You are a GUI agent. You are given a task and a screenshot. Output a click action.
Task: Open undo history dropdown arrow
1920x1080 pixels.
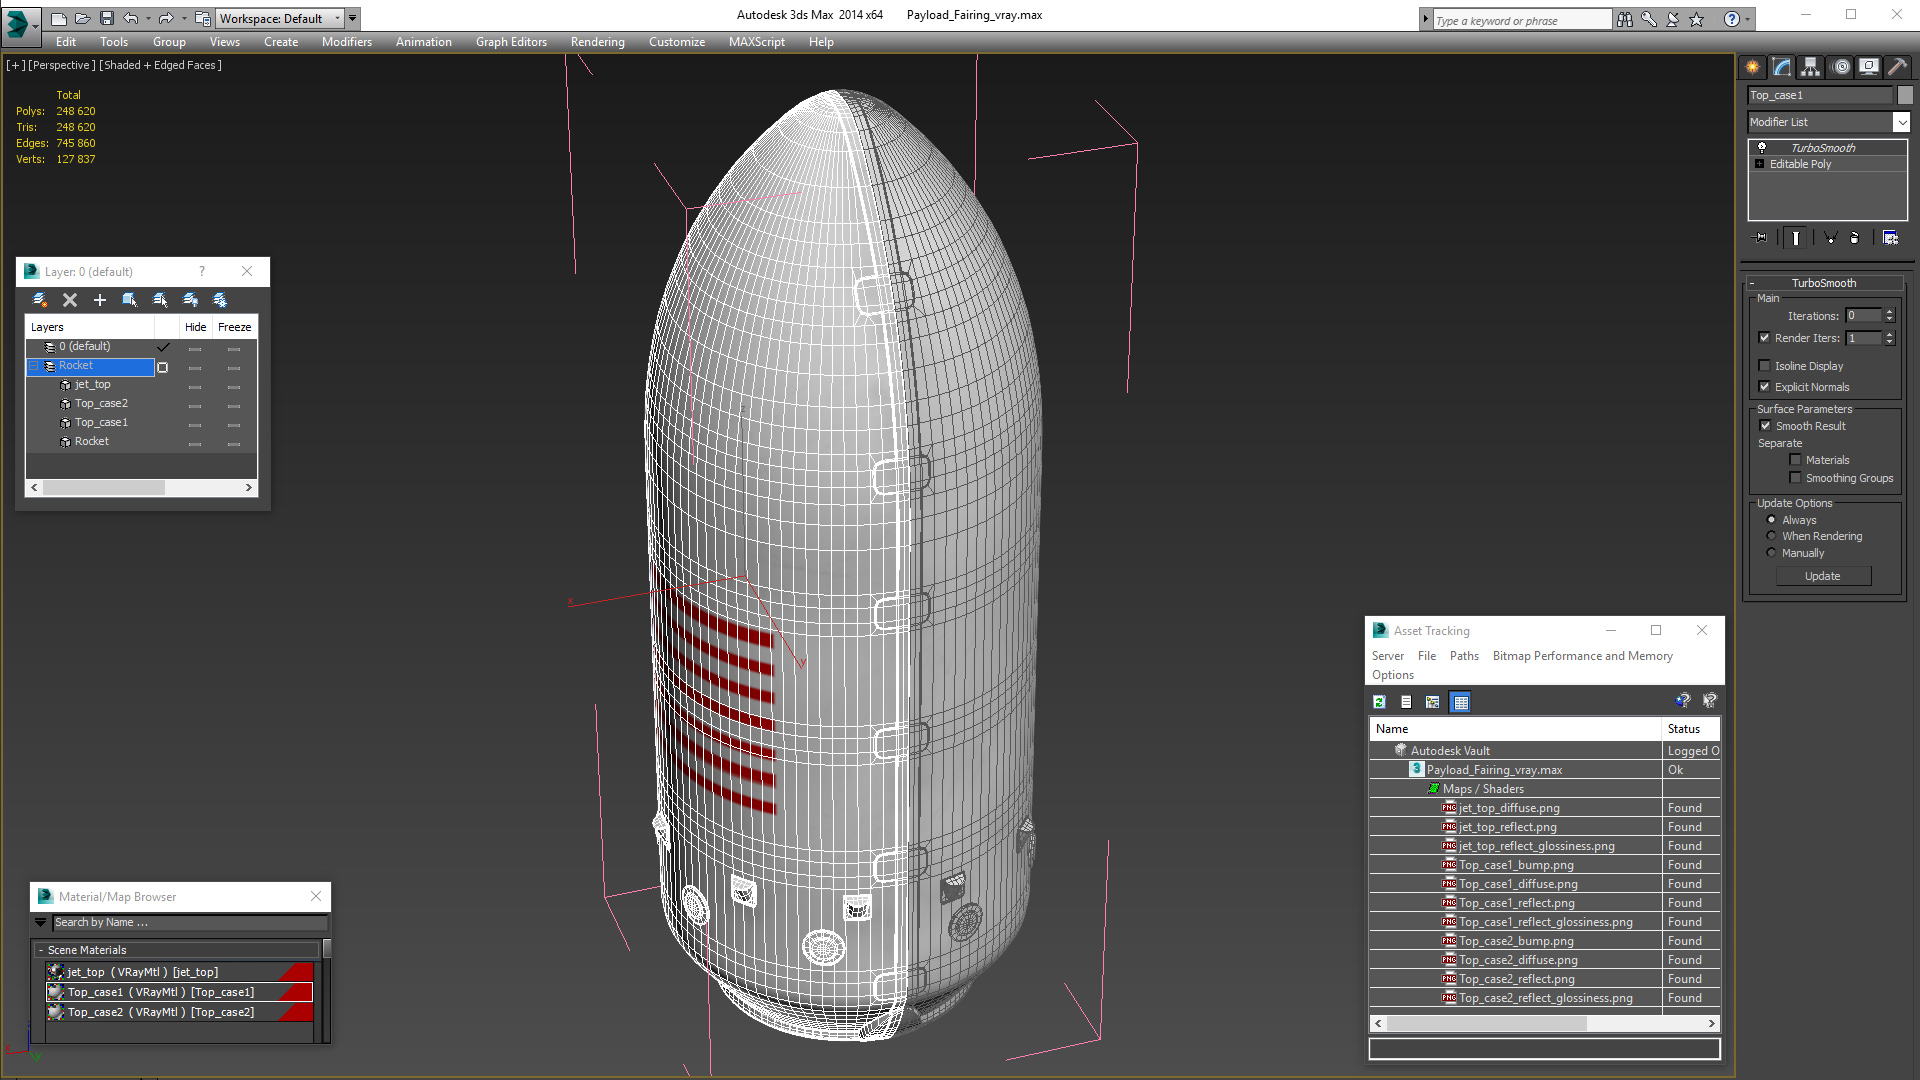148,18
